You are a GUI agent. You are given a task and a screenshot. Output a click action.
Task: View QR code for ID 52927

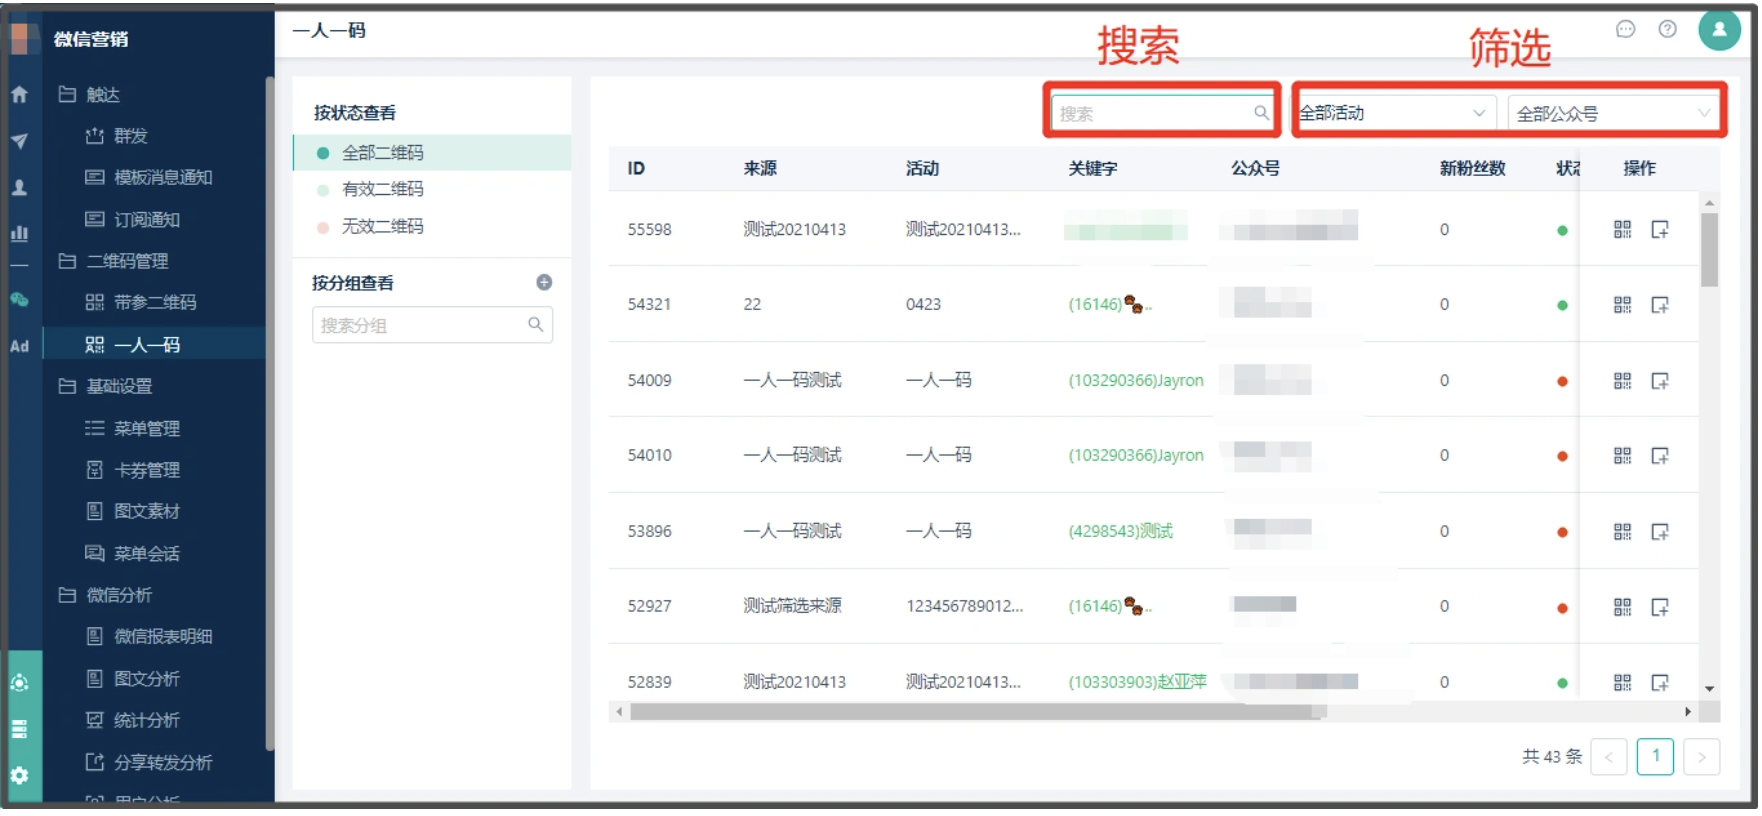pyautogui.click(x=1622, y=607)
